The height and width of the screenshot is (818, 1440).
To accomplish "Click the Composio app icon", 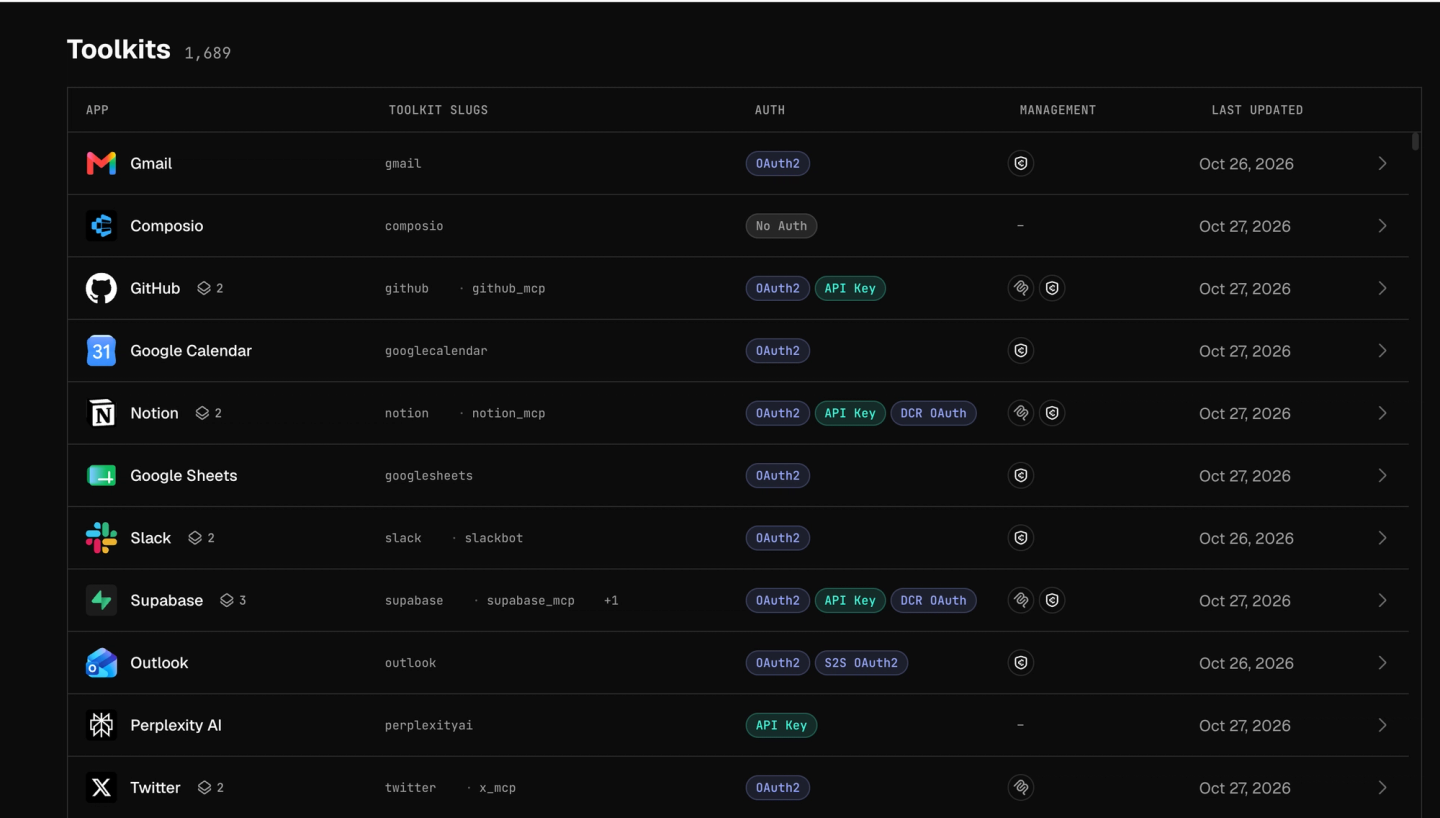I will (101, 226).
